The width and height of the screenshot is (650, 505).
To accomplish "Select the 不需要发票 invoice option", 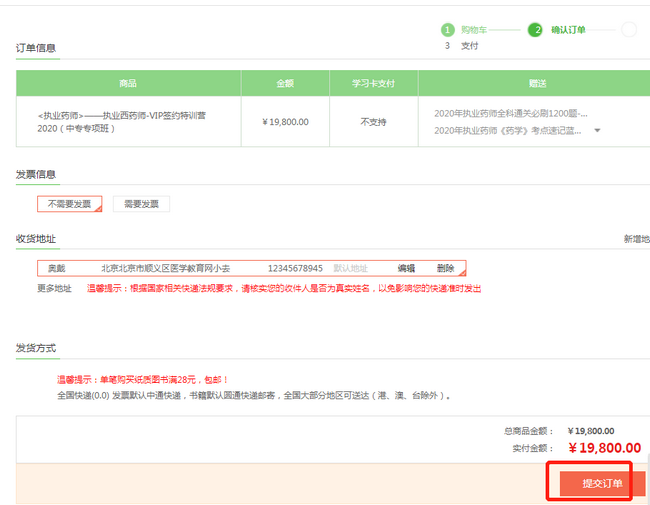I will pyautogui.click(x=70, y=204).
